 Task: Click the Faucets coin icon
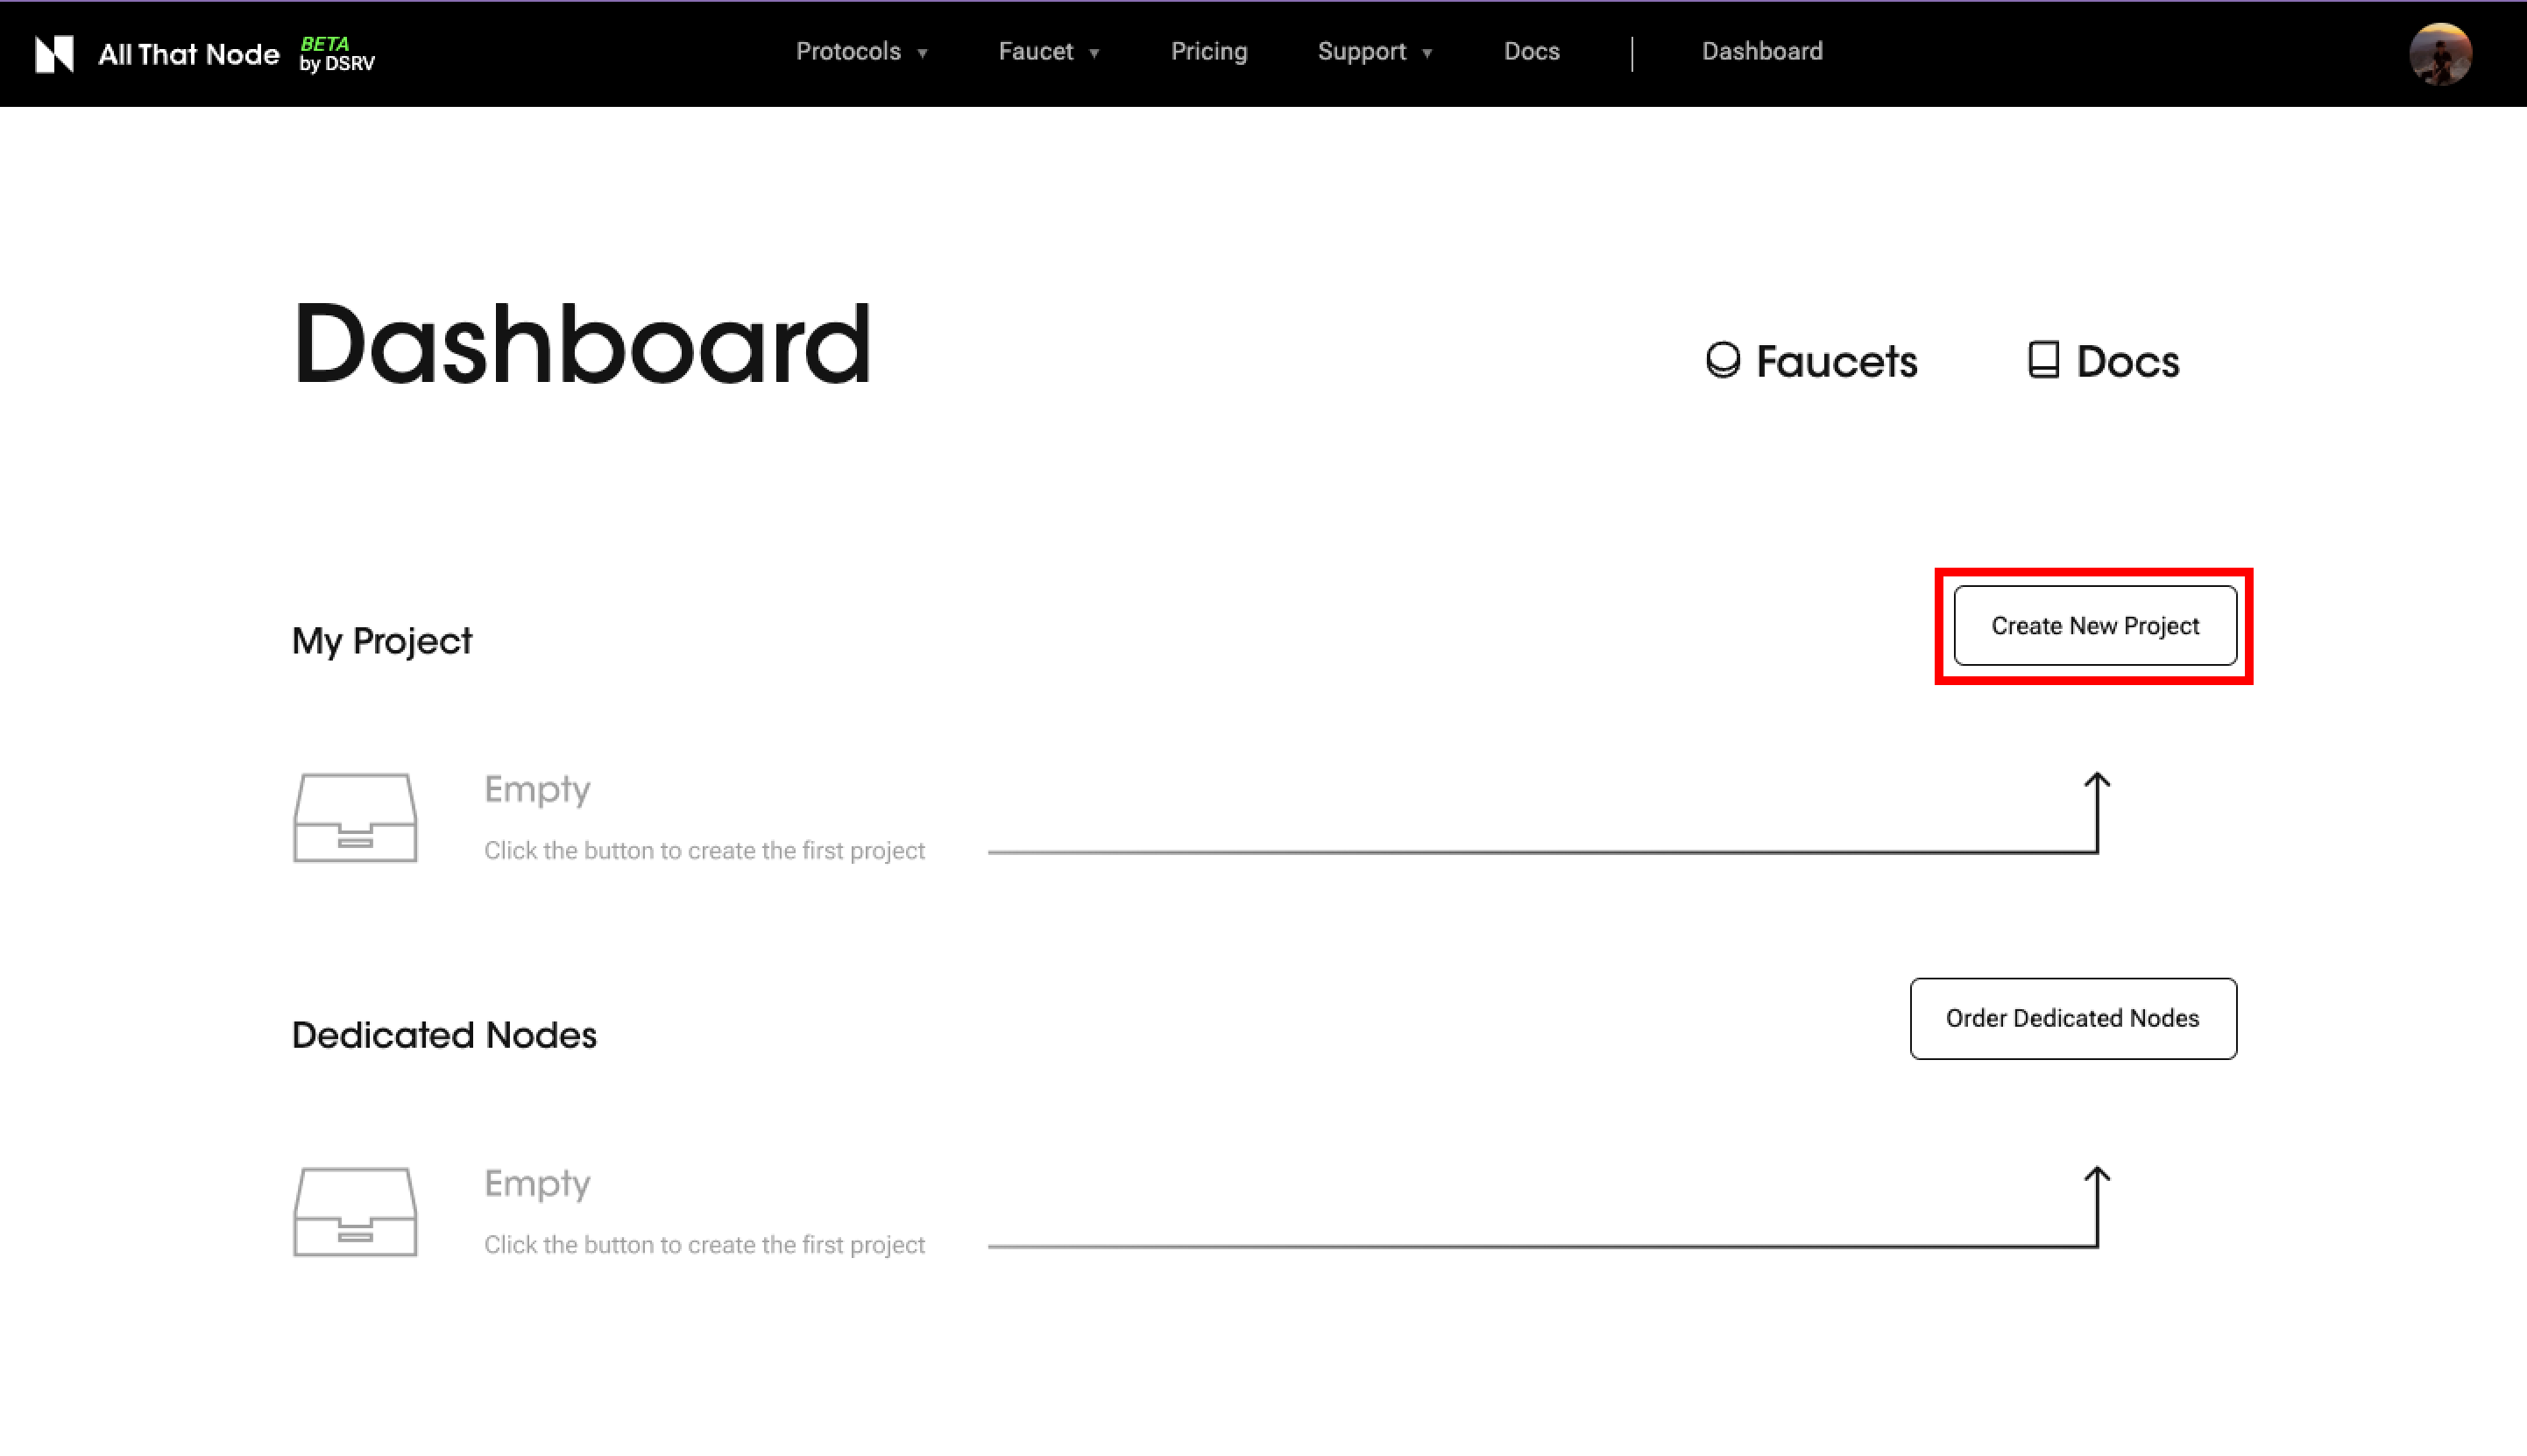click(1723, 360)
